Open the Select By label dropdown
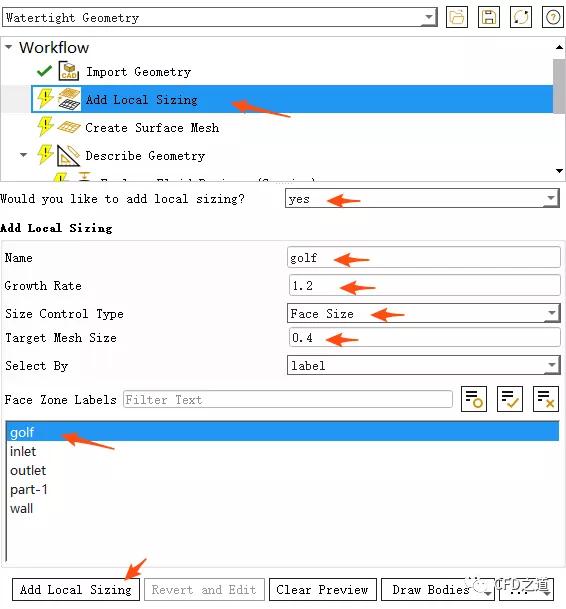This screenshot has width=566, height=609. (x=423, y=365)
